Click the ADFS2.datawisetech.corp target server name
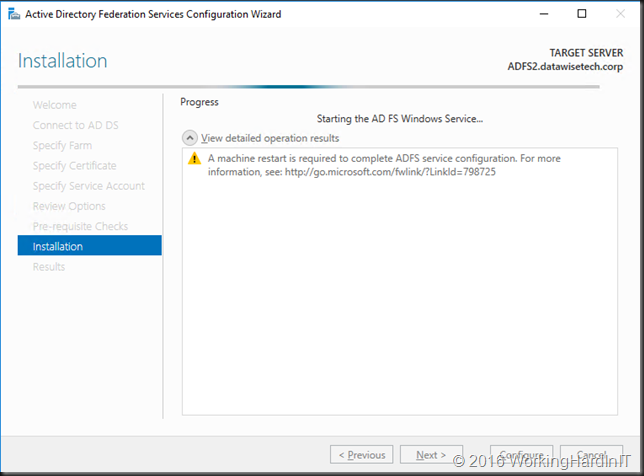Viewport: 644px width, 476px height. coord(565,67)
